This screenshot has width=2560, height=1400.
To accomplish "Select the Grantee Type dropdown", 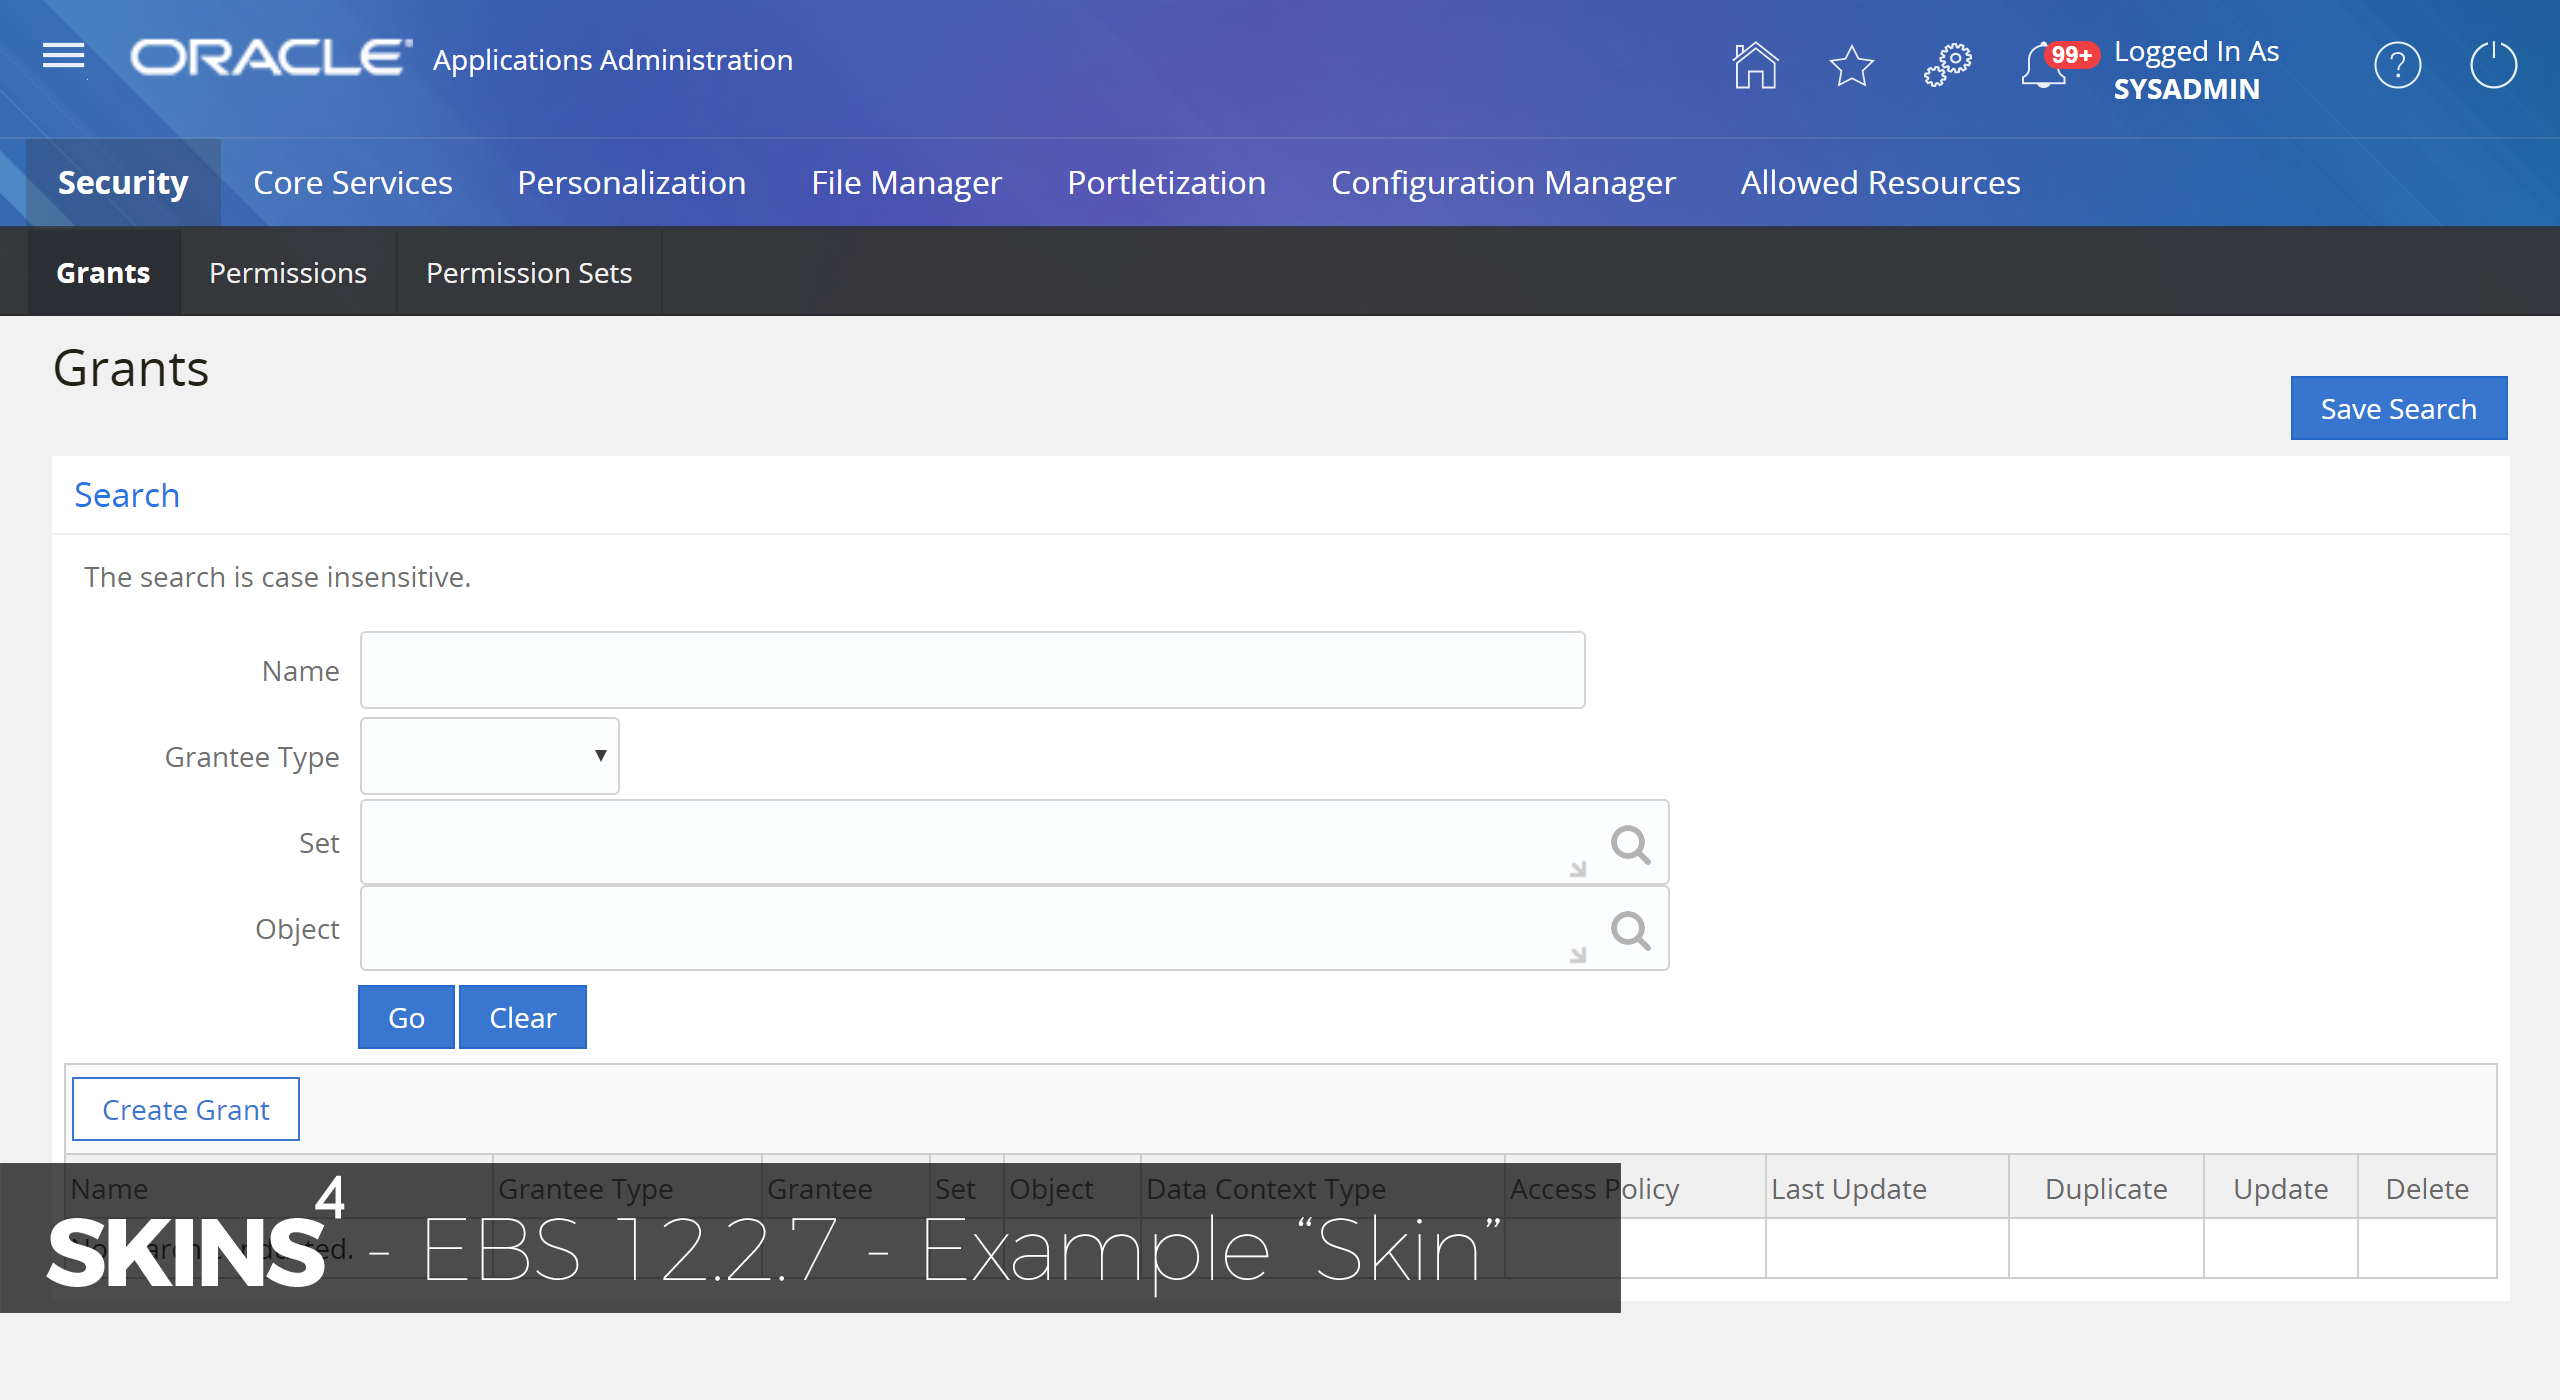I will 490,755.
